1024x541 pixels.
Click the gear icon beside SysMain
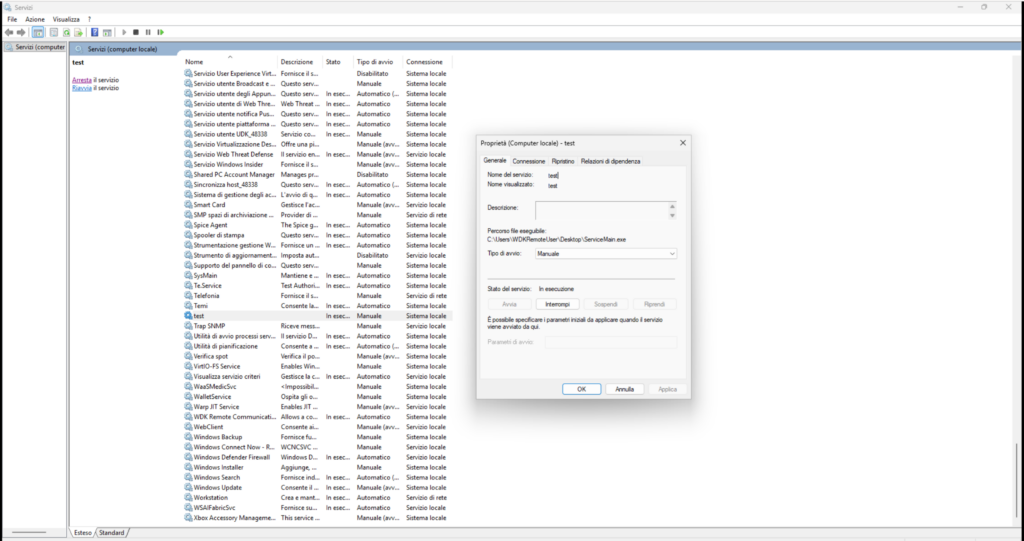(188, 275)
